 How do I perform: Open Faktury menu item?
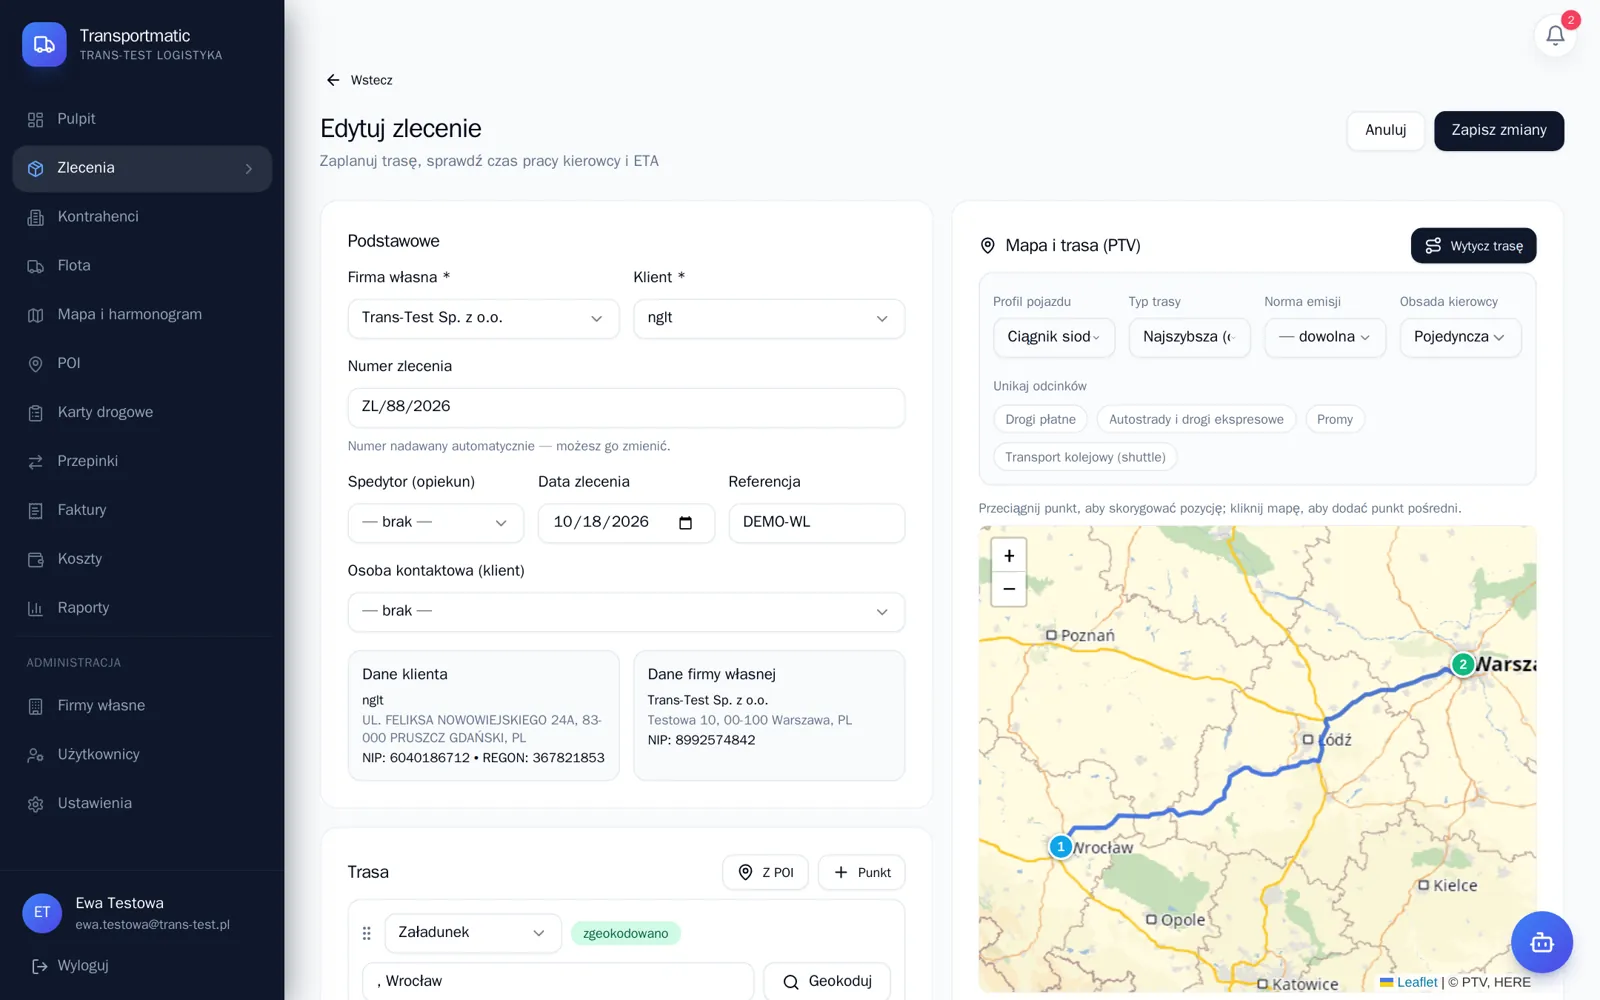pyautogui.click(x=142, y=511)
